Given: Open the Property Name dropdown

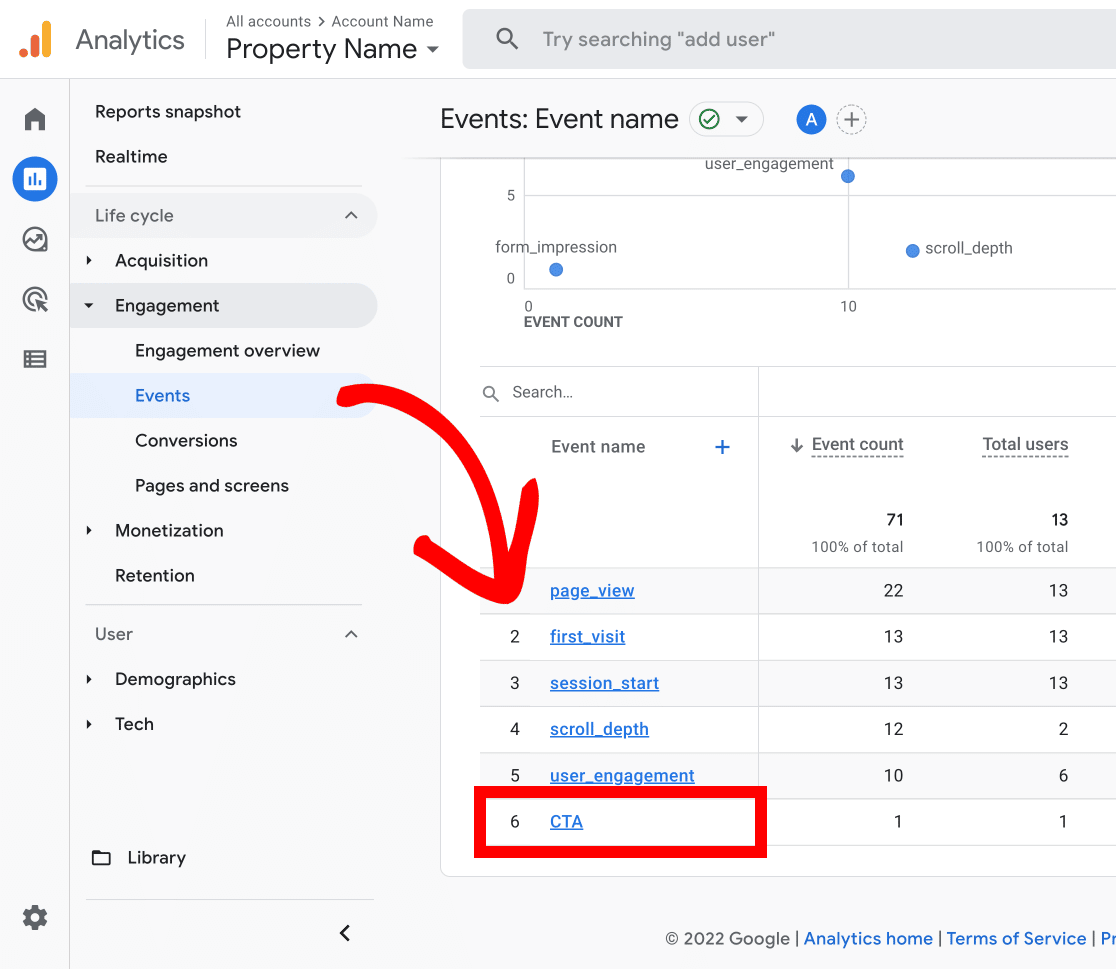Looking at the screenshot, I should click(x=332, y=49).
